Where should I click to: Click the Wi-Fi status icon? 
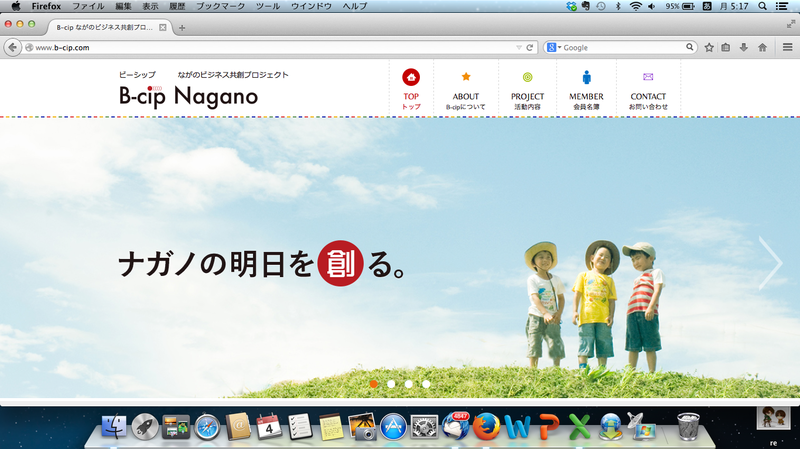click(x=635, y=6)
